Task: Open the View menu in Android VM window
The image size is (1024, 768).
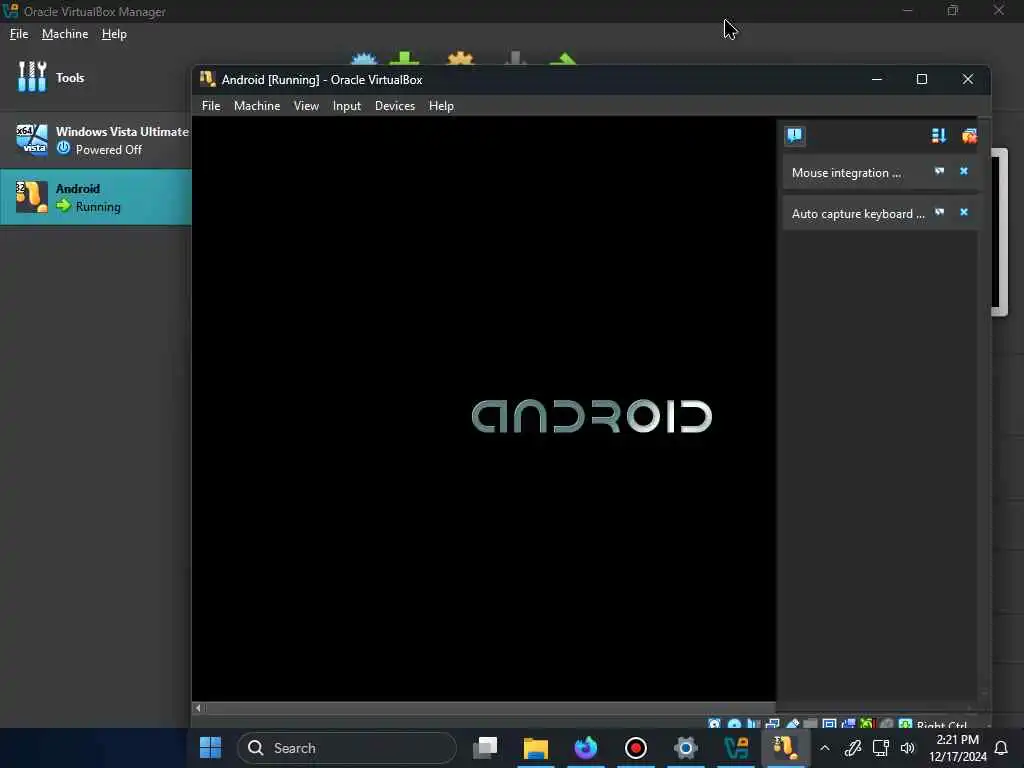Action: click(x=306, y=106)
